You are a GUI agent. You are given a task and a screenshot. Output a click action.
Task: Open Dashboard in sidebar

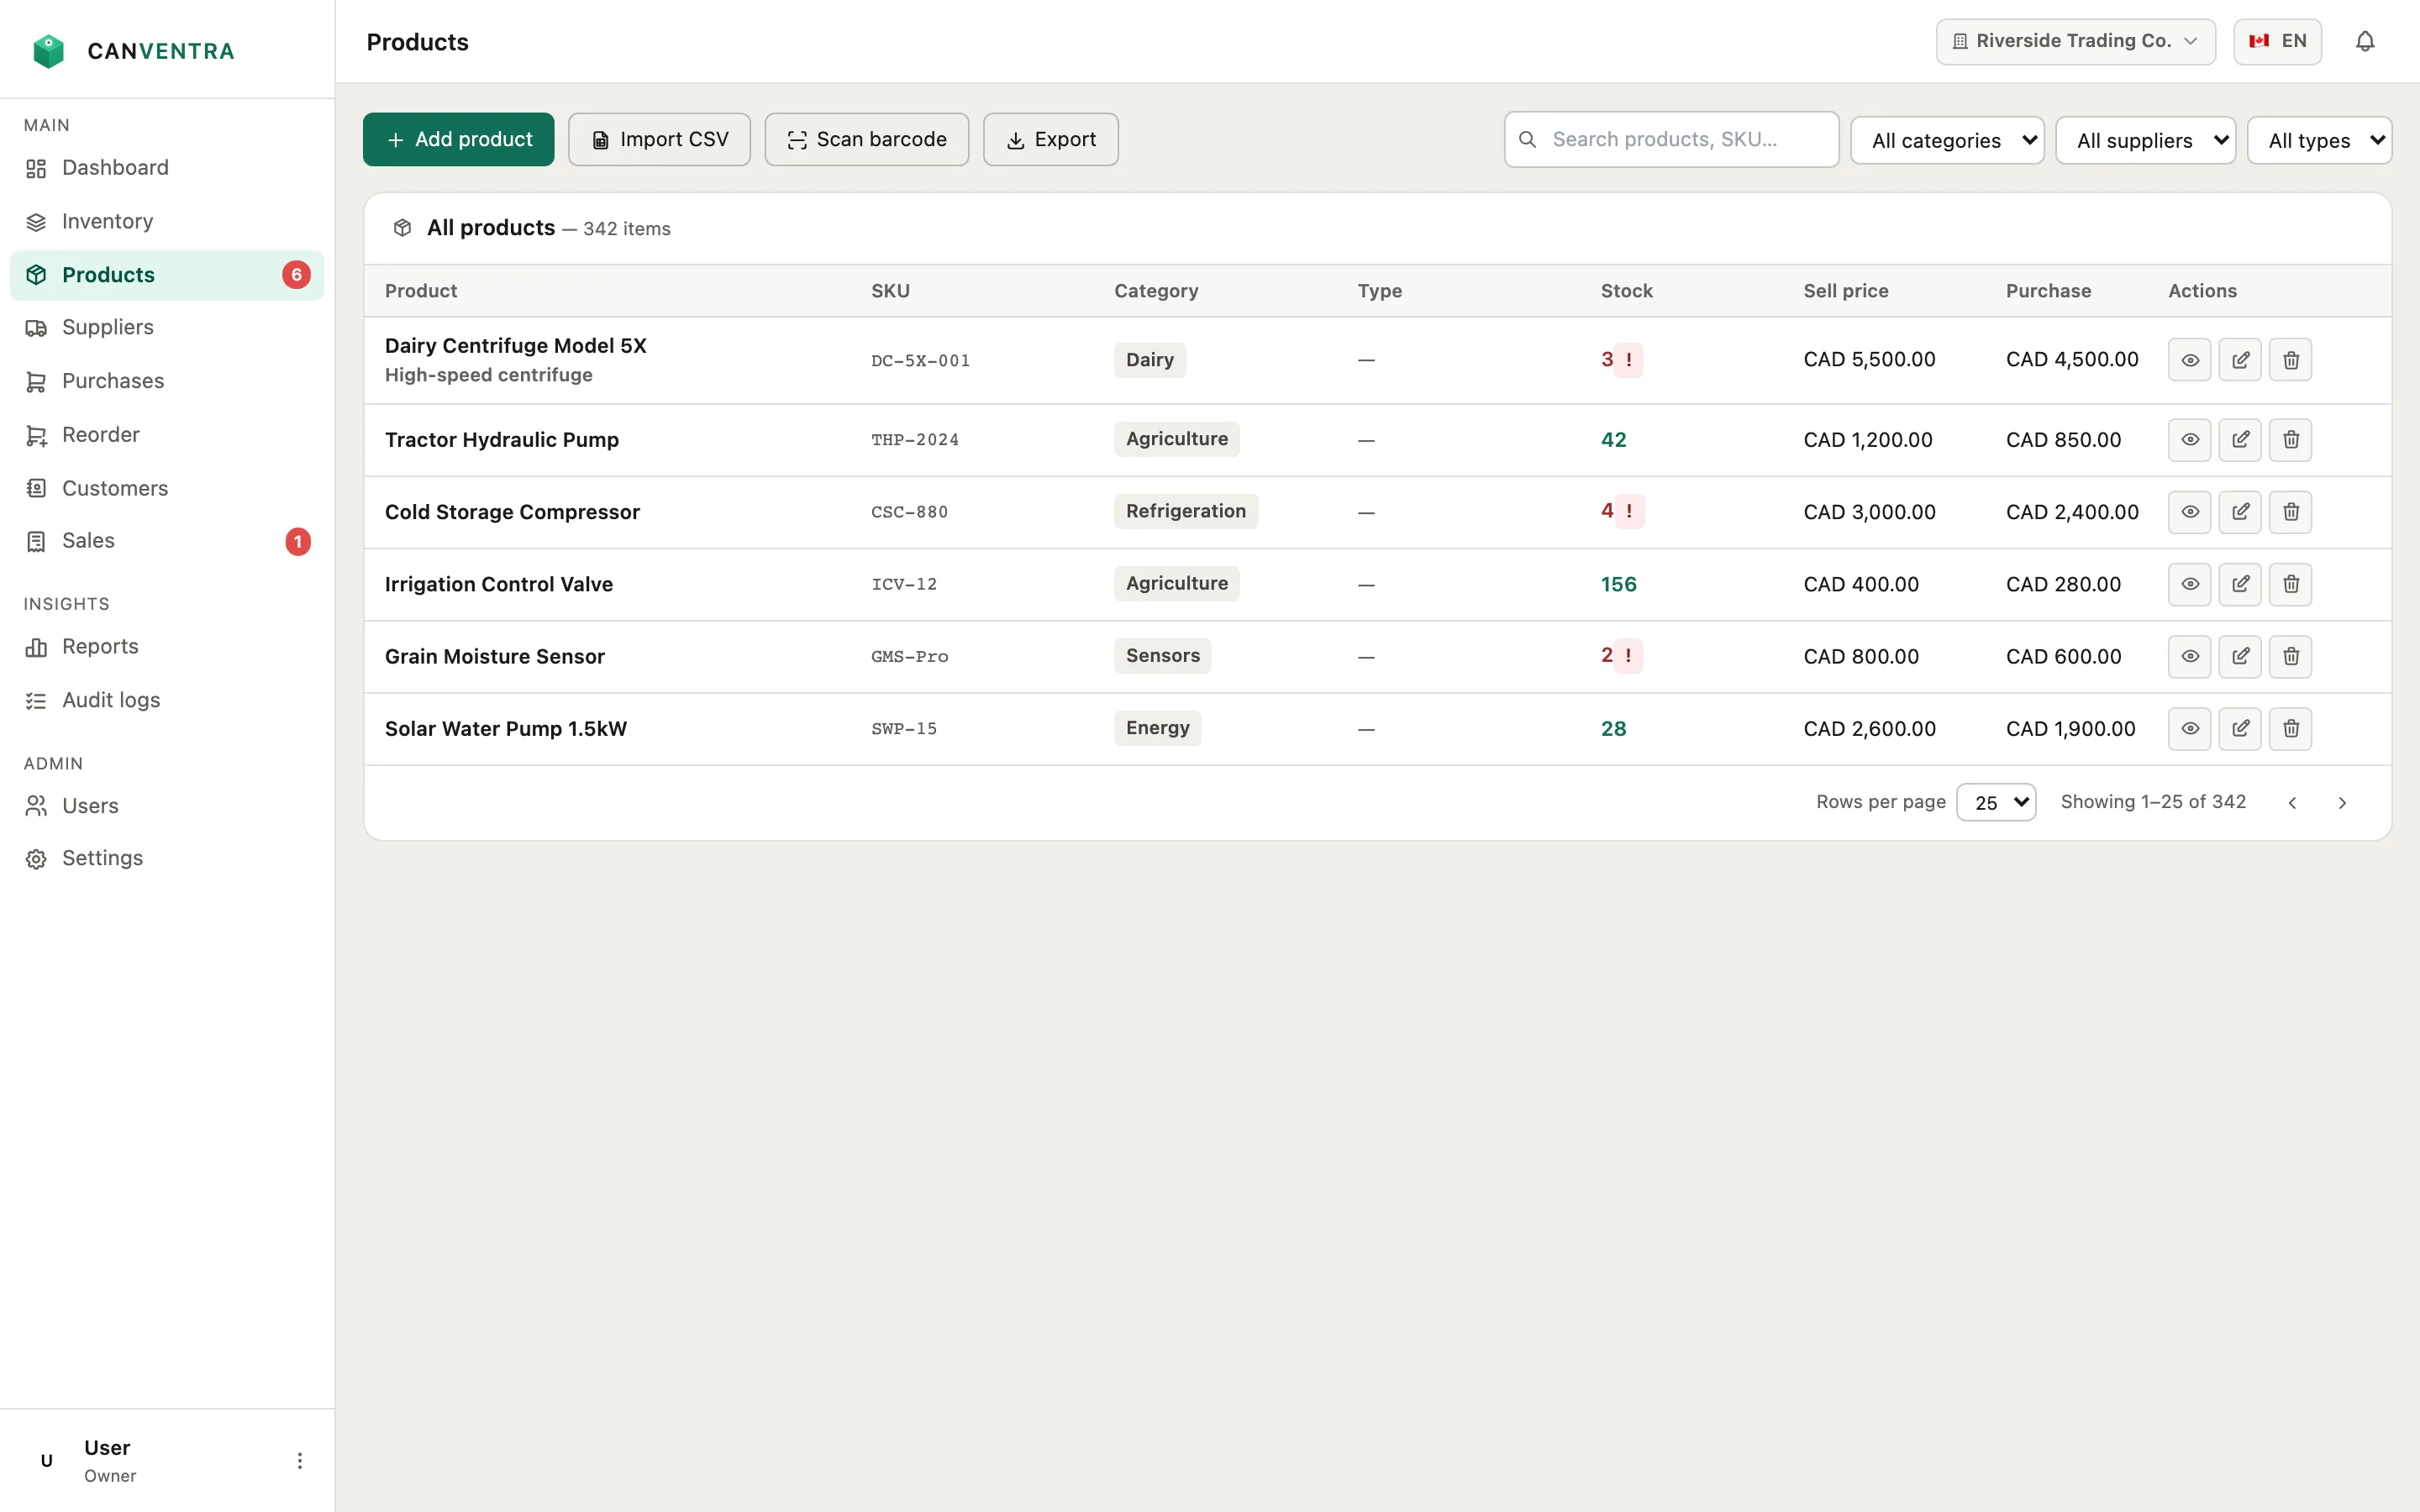pyautogui.click(x=167, y=168)
